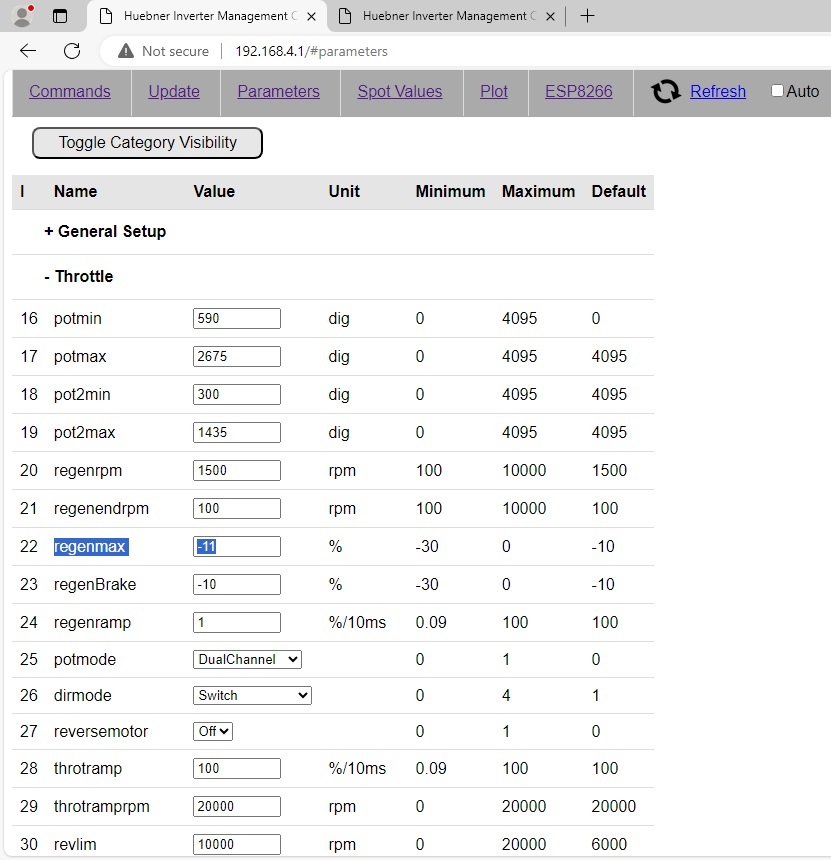
Task: Click the browser back arrow
Action: [28, 51]
